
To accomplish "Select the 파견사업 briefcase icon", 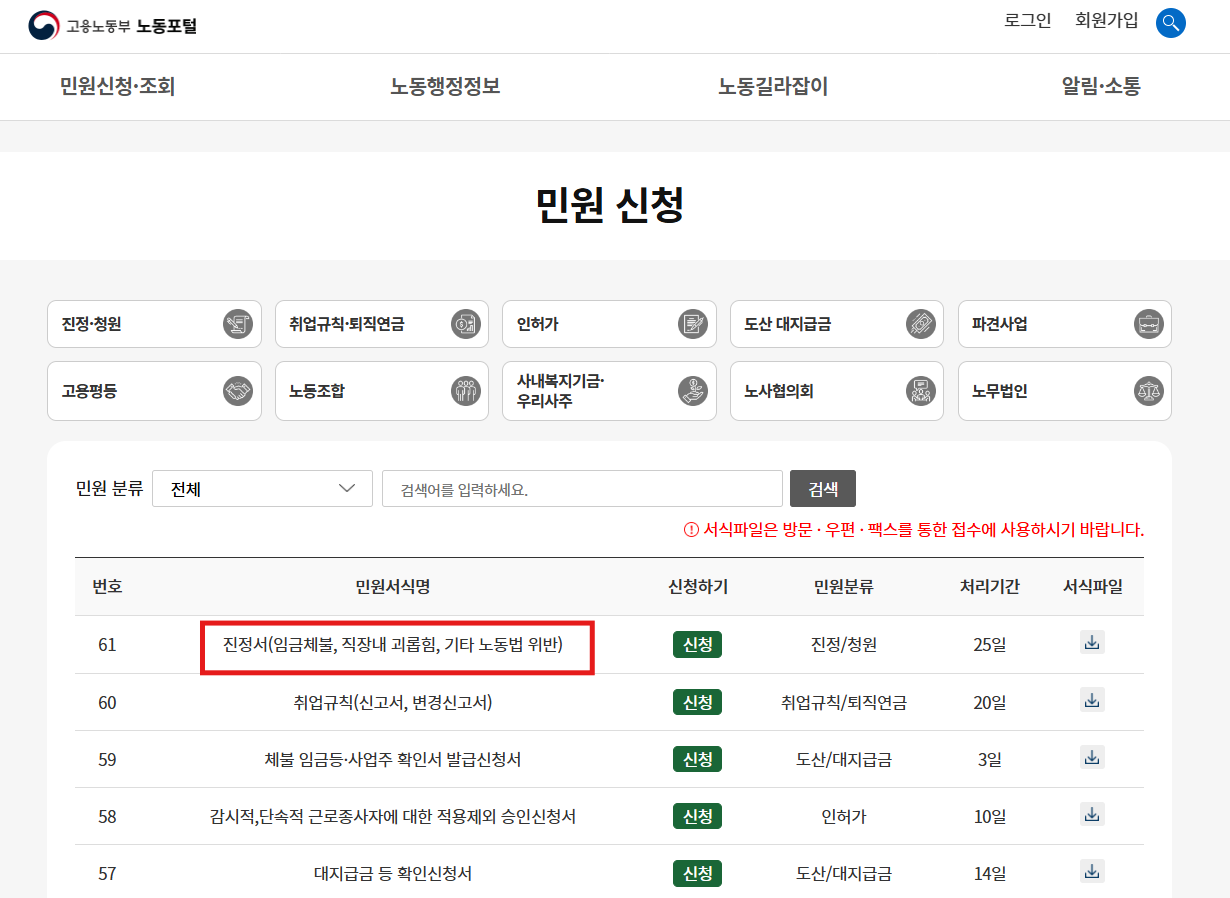I will pyautogui.click(x=1150, y=324).
